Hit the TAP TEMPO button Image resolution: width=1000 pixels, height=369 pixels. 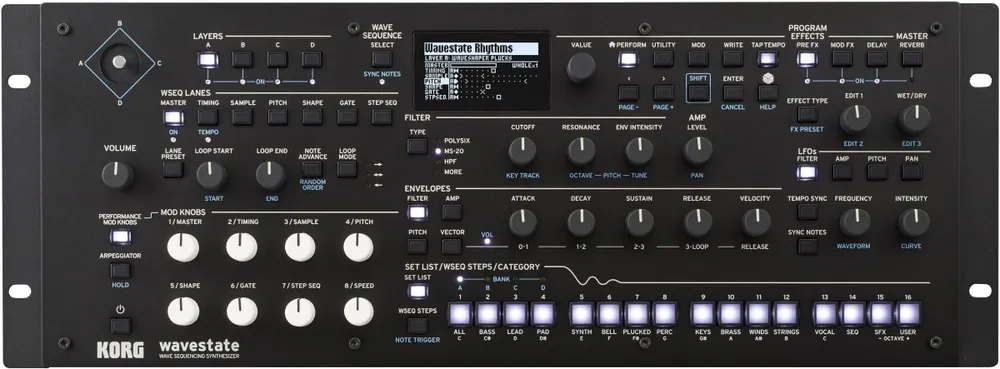tap(768, 59)
